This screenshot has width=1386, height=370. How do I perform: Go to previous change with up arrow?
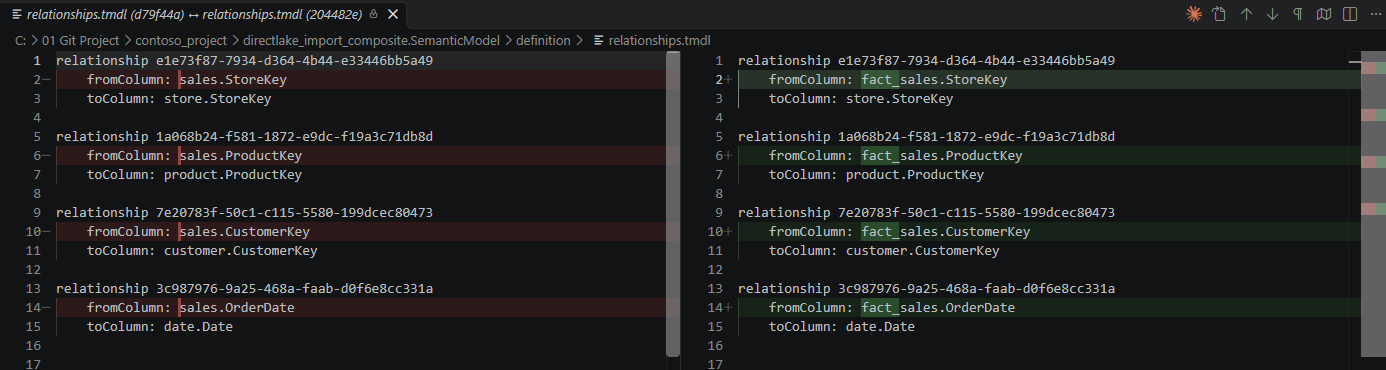click(1246, 14)
